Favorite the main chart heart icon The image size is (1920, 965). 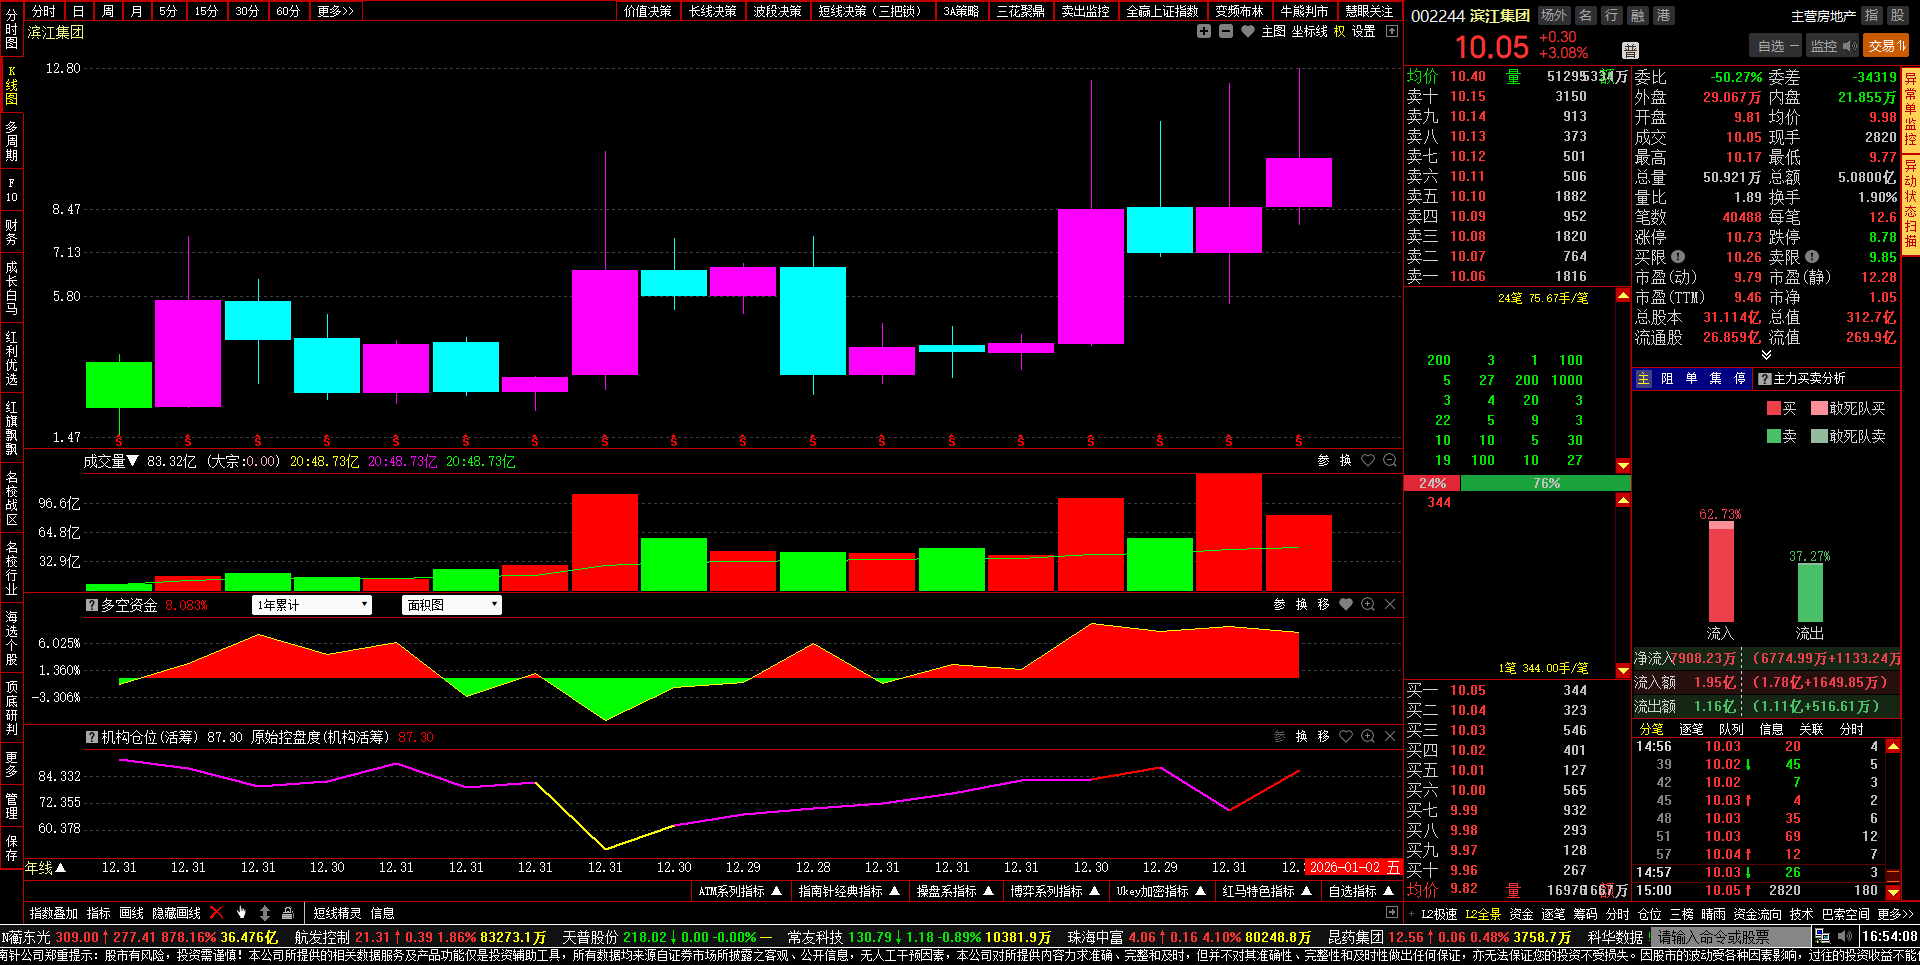tap(1248, 31)
